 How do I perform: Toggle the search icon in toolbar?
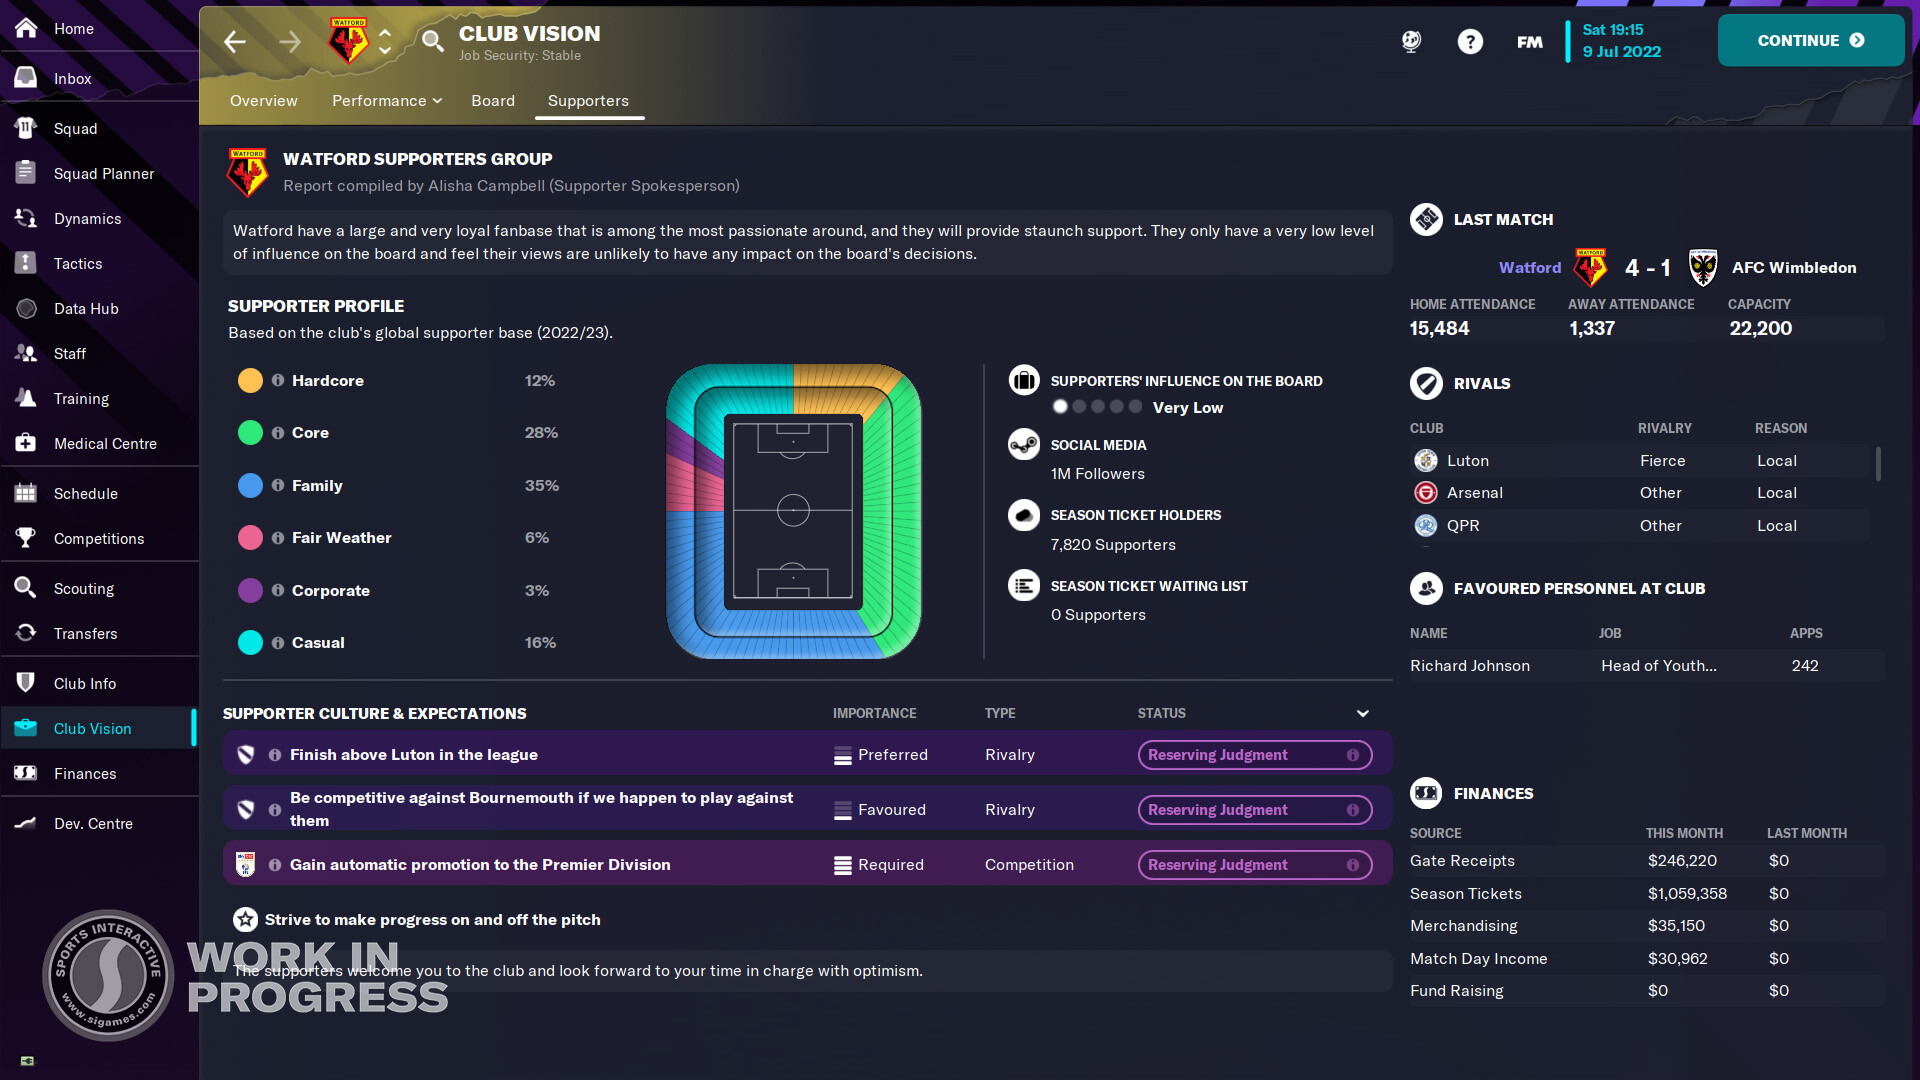(433, 40)
